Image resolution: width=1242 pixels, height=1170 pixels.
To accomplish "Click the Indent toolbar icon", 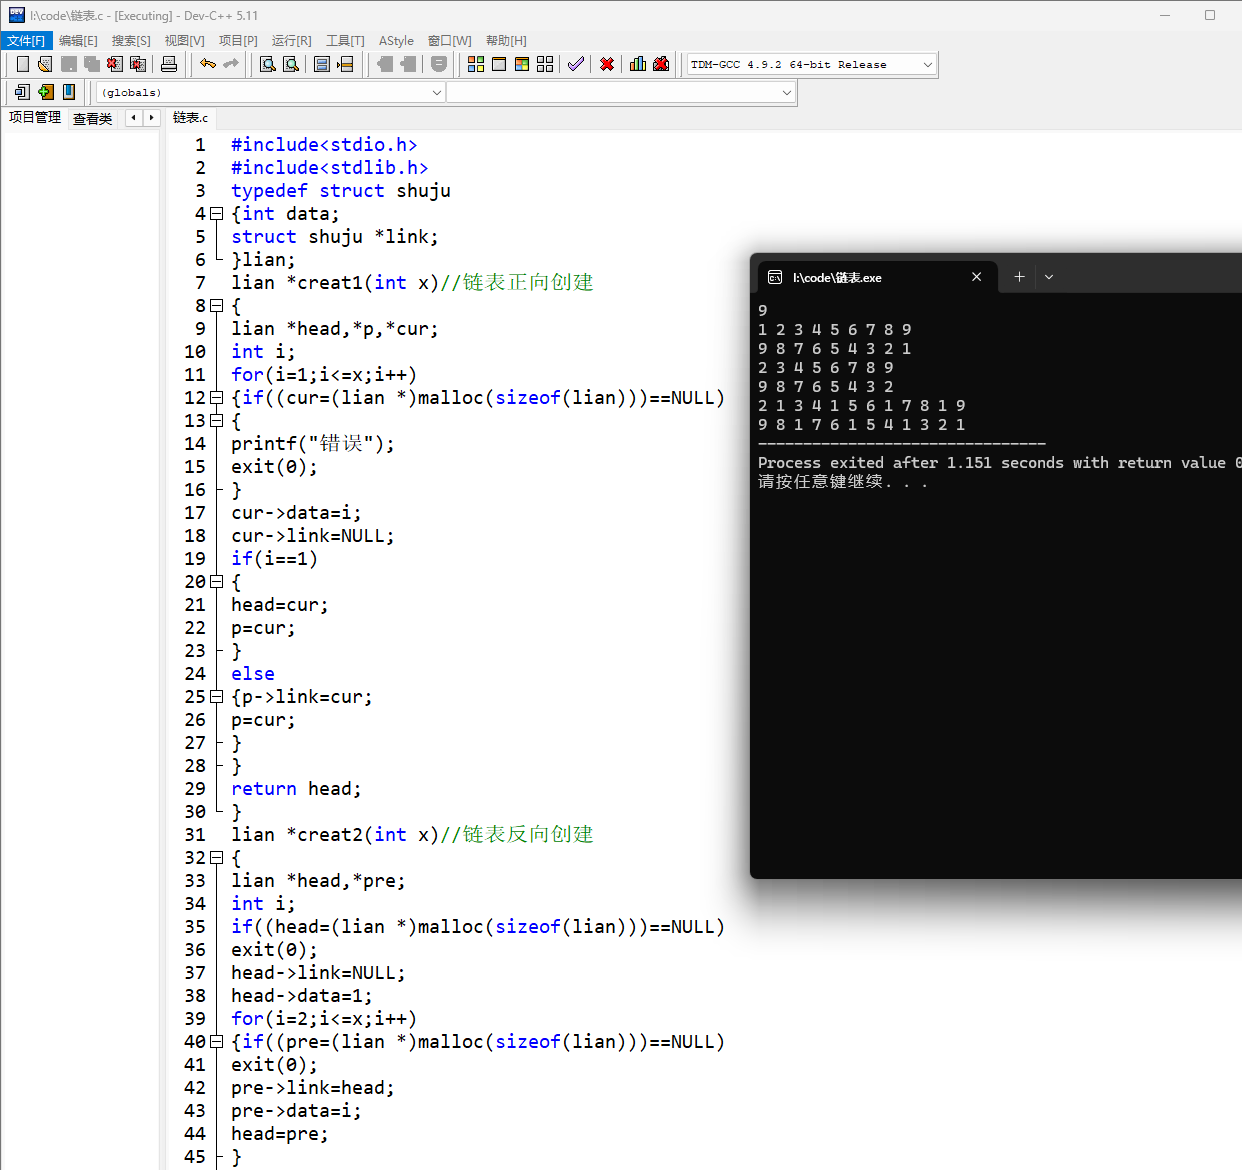I will pyautogui.click(x=385, y=64).
